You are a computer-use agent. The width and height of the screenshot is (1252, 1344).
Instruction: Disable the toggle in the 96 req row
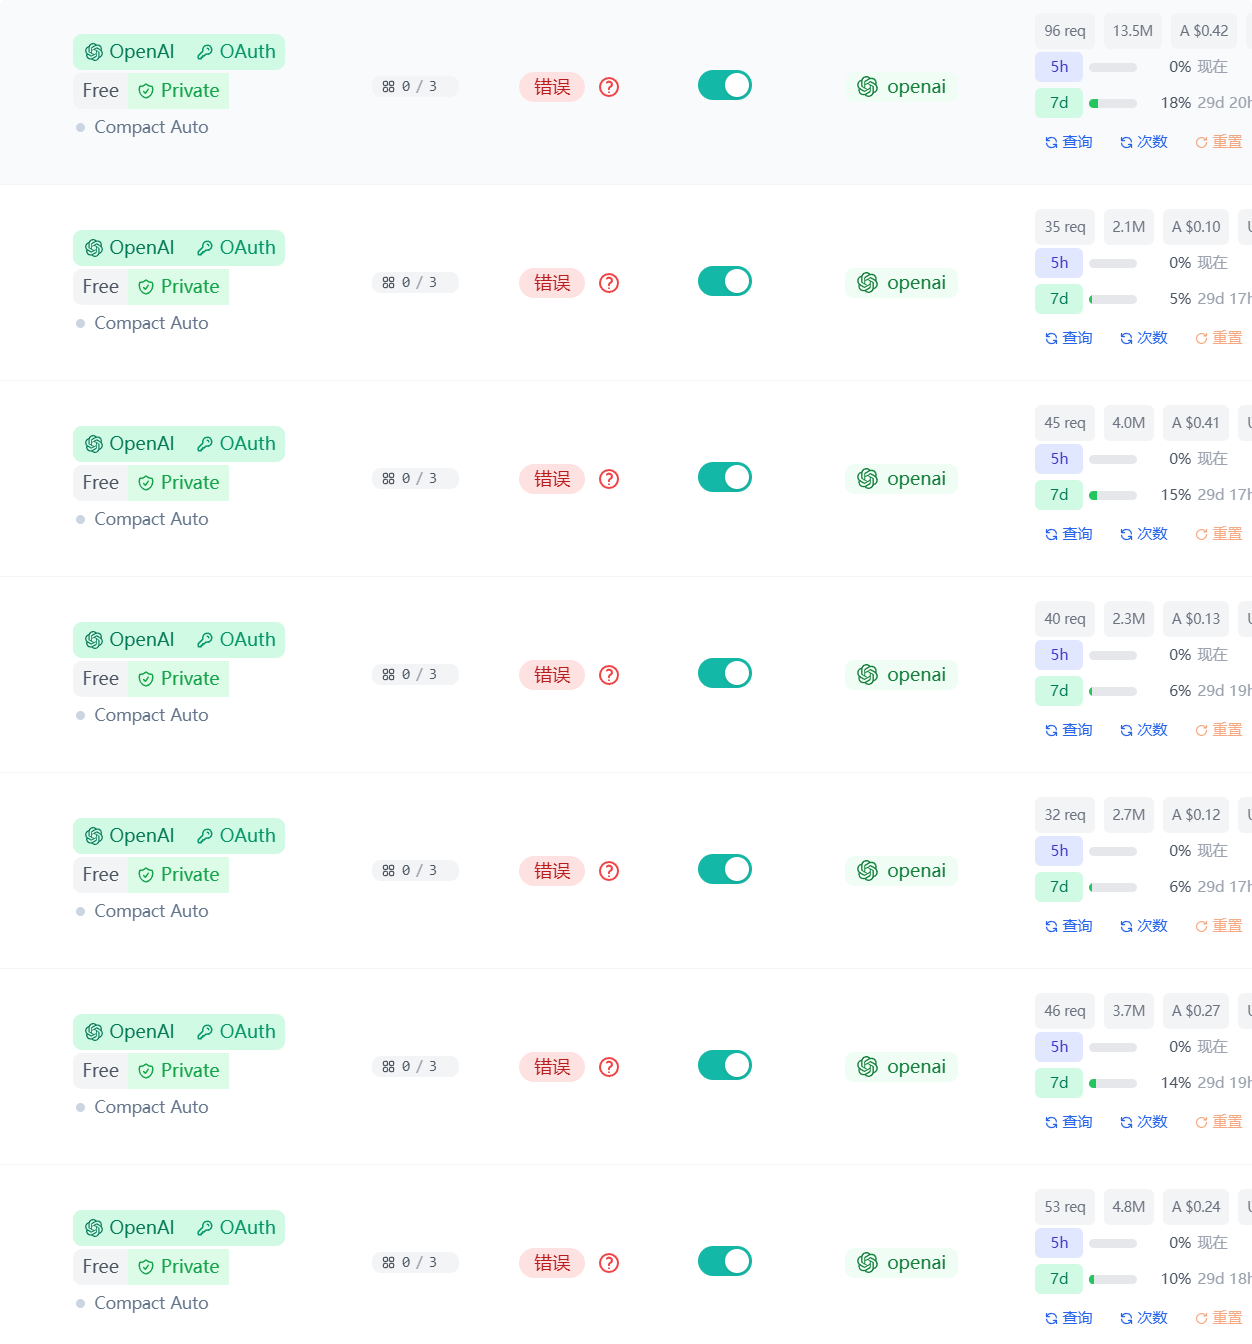(725, 85)
